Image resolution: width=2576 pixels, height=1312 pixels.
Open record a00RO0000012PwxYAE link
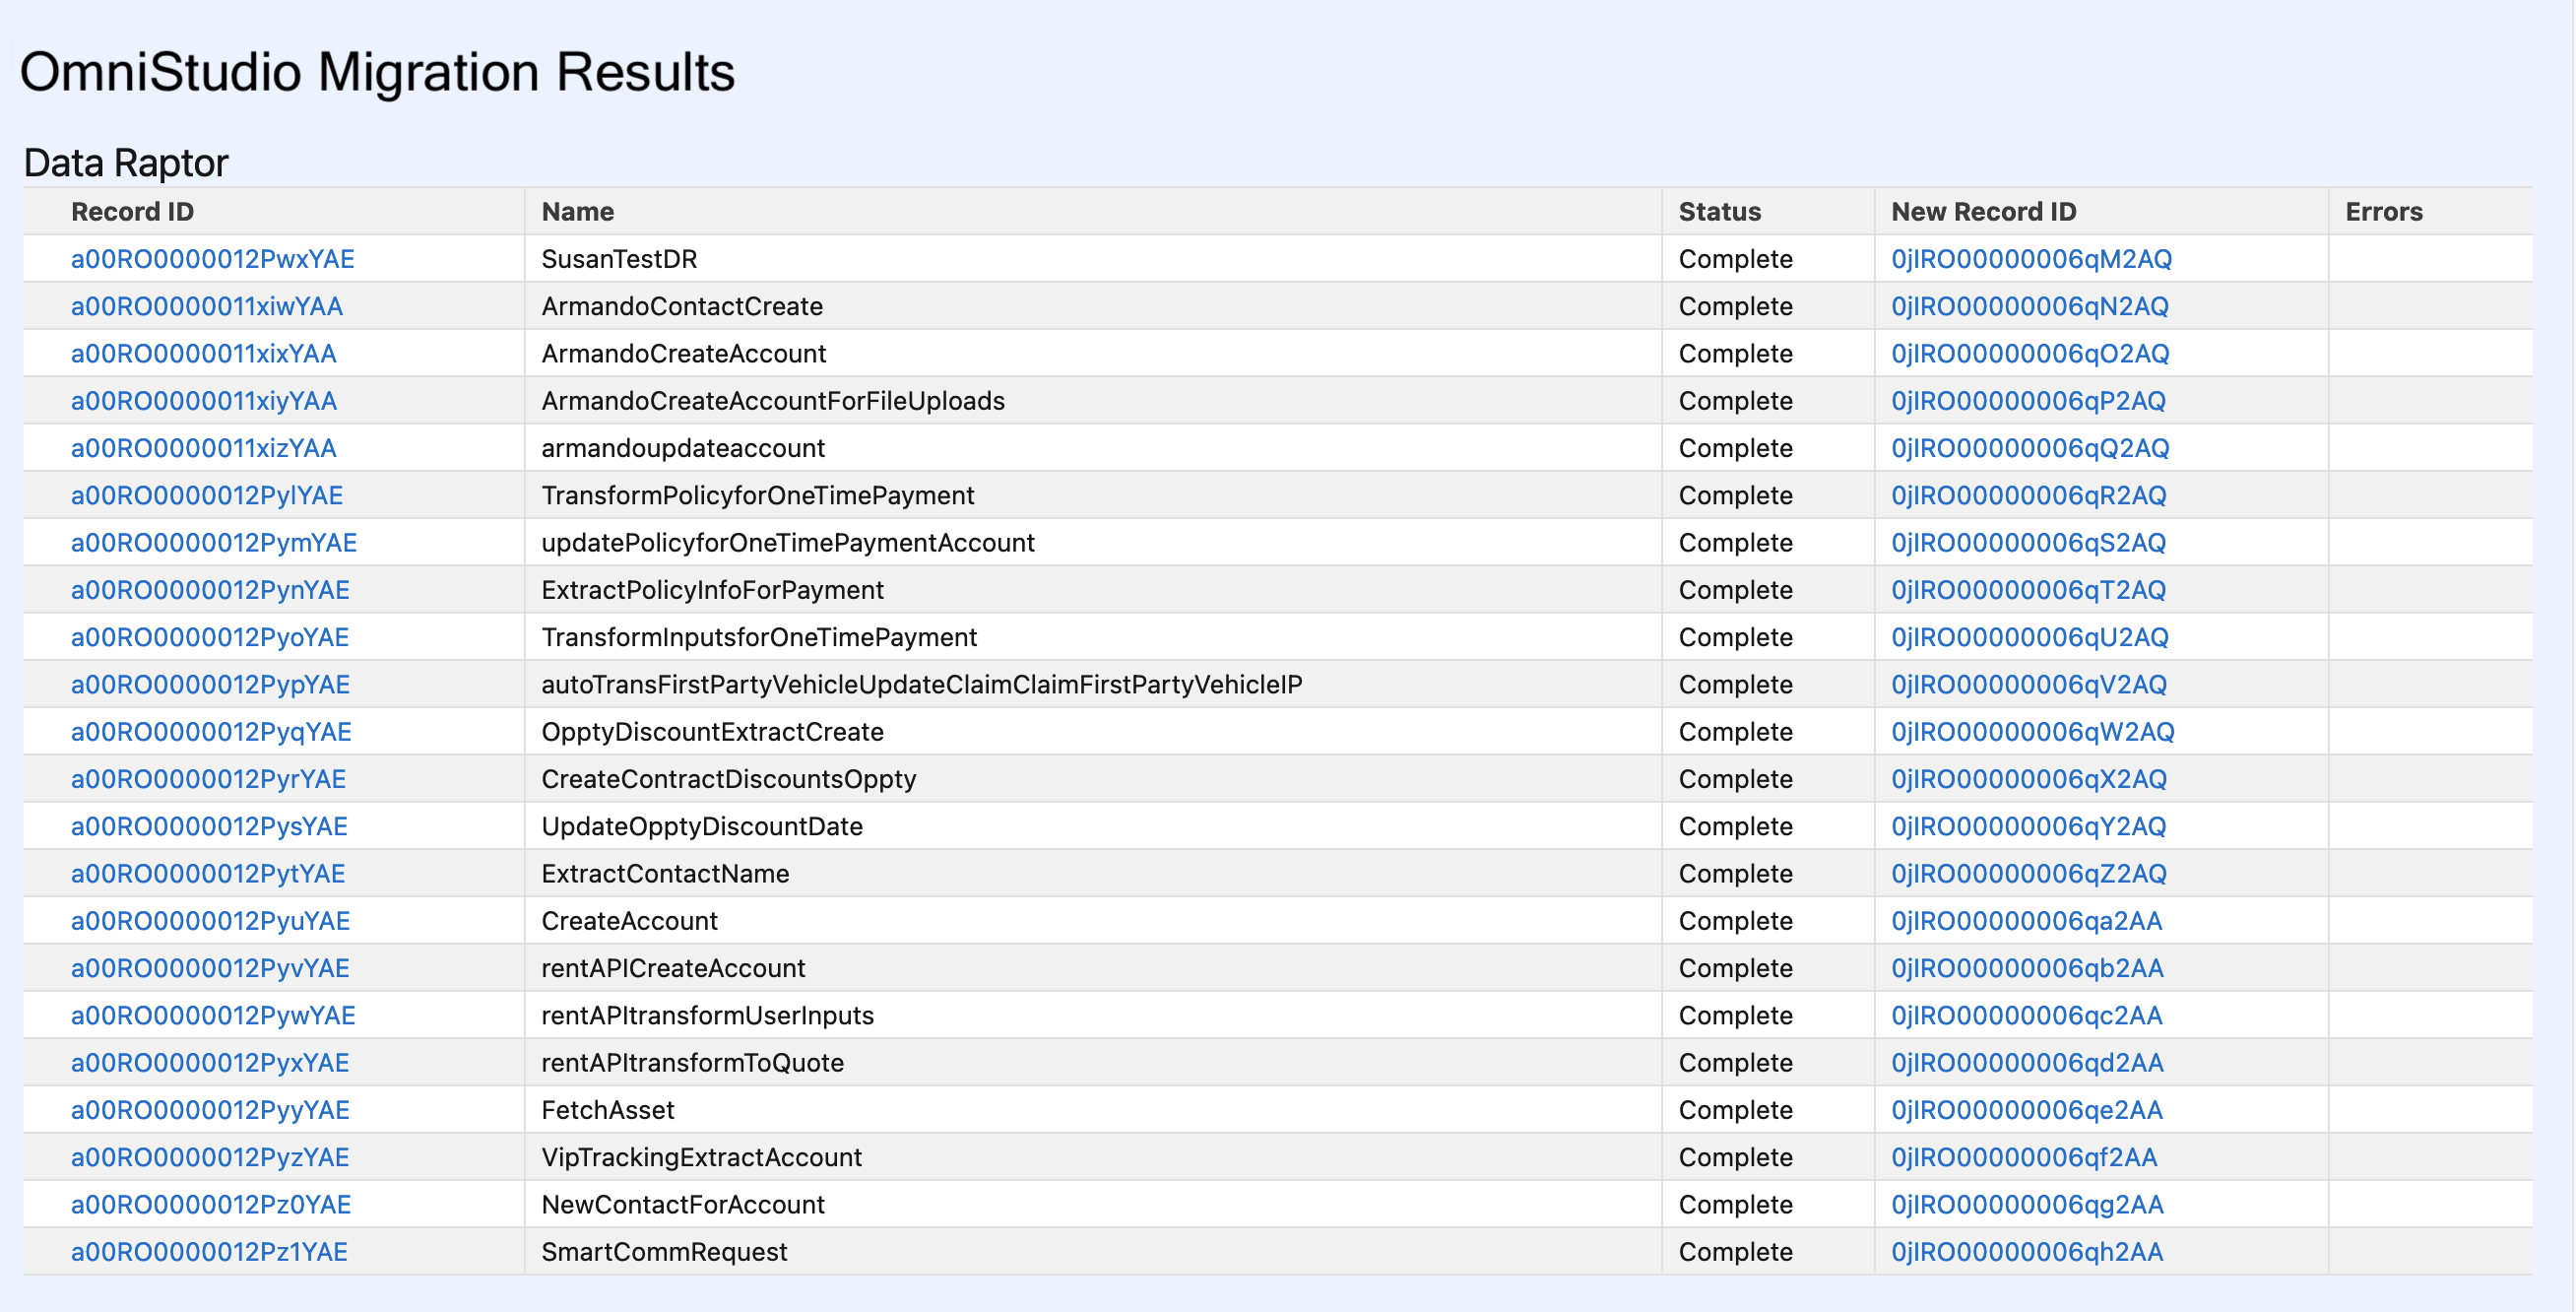pyautogui.click(x=212, y=259)
